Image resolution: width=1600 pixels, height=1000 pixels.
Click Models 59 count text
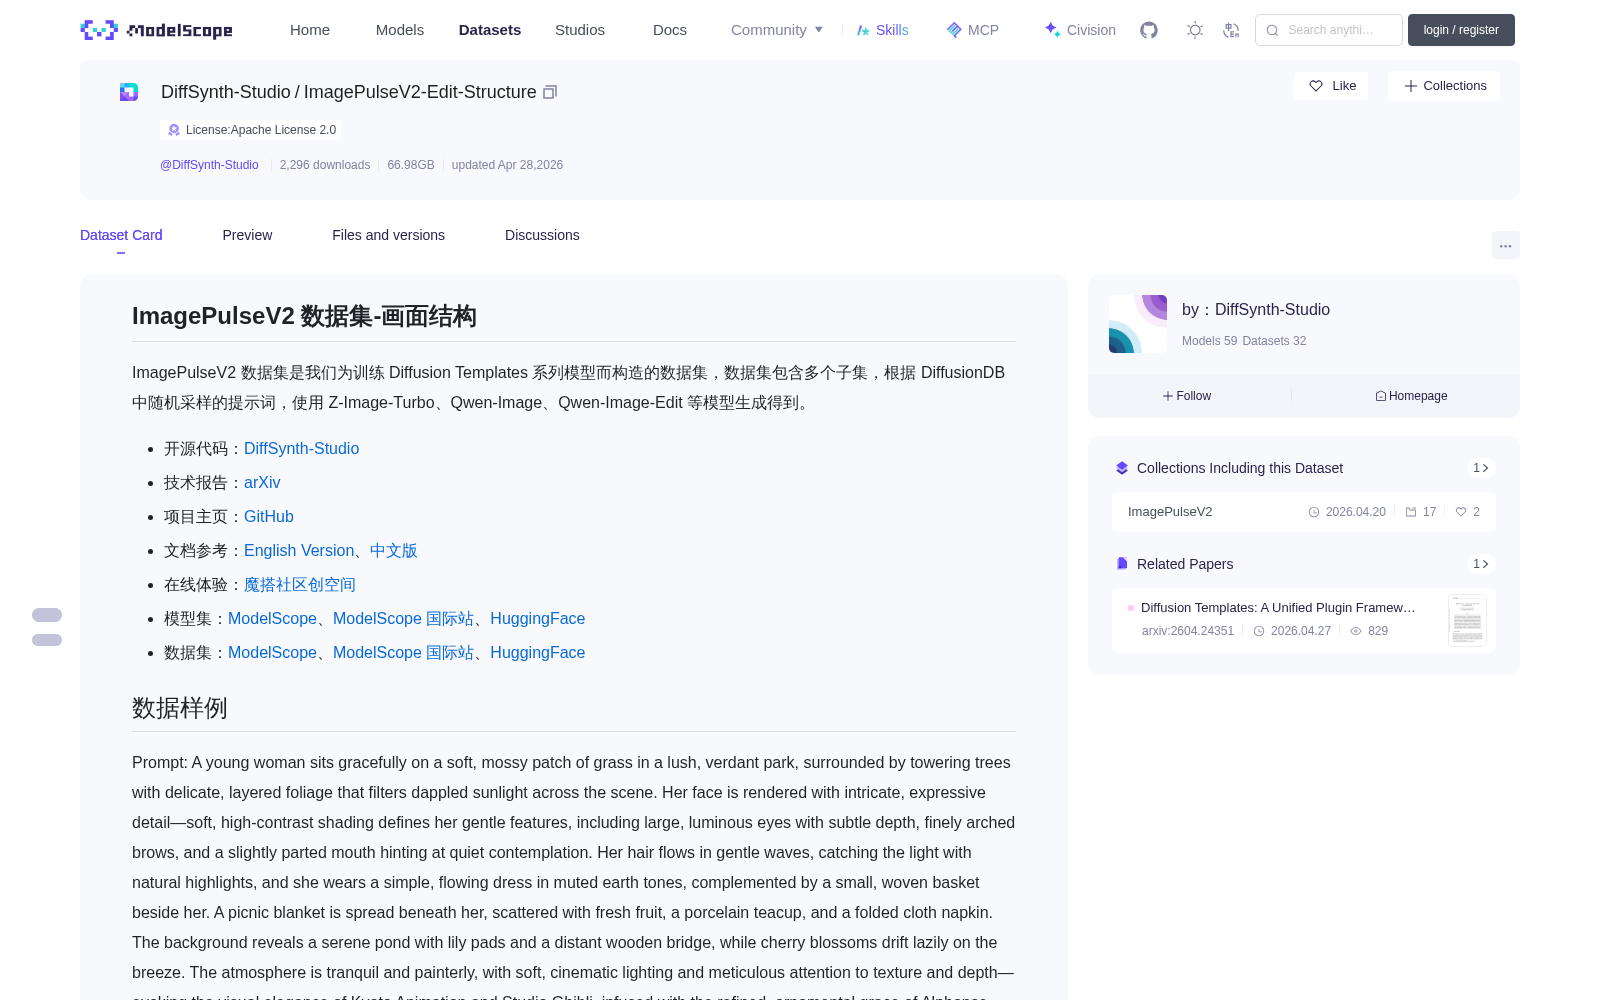(1210, 341)
